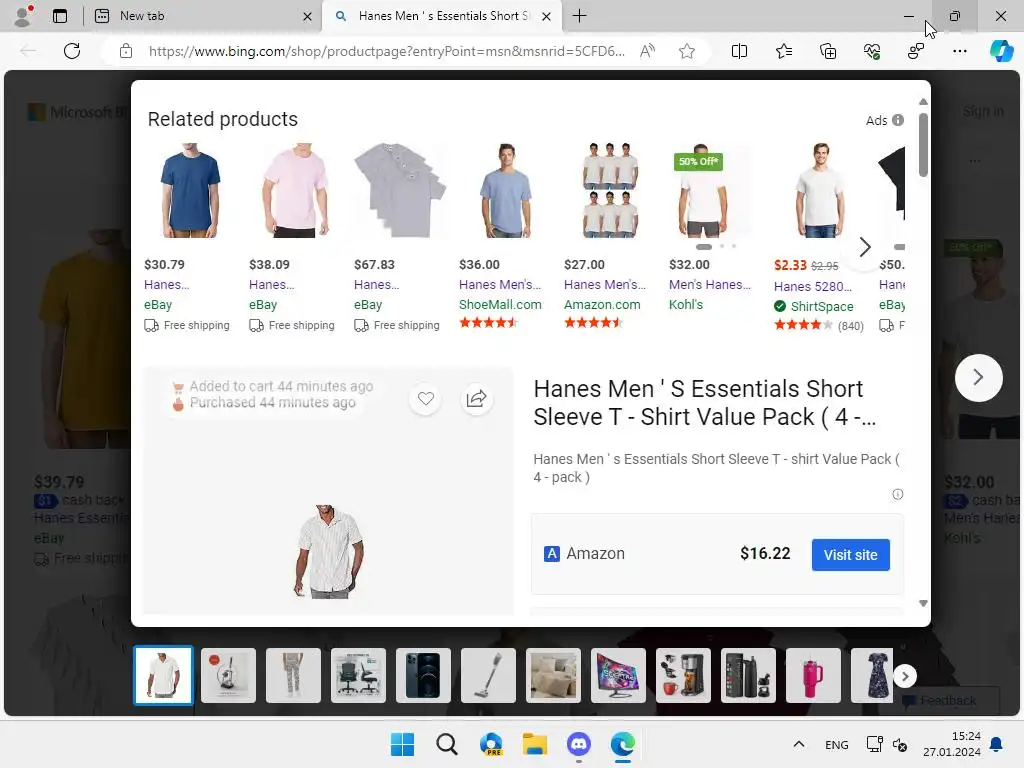Select the pillows thumbnail
The width and height of the screenshot is (1024, 768).
[553, 676]
